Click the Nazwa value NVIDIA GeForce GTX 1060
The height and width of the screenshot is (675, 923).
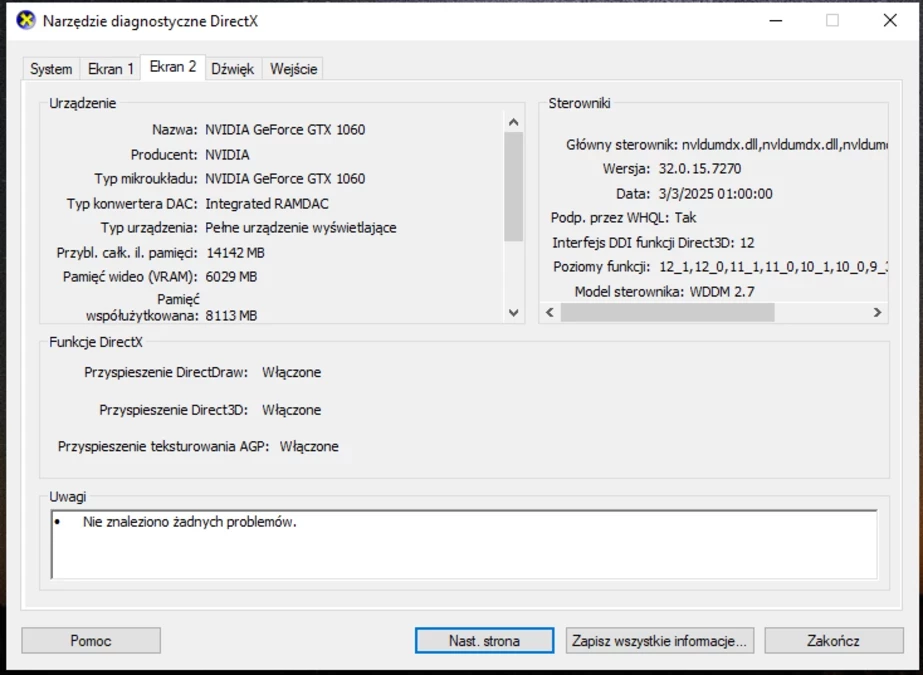click(x=285, y=130)
